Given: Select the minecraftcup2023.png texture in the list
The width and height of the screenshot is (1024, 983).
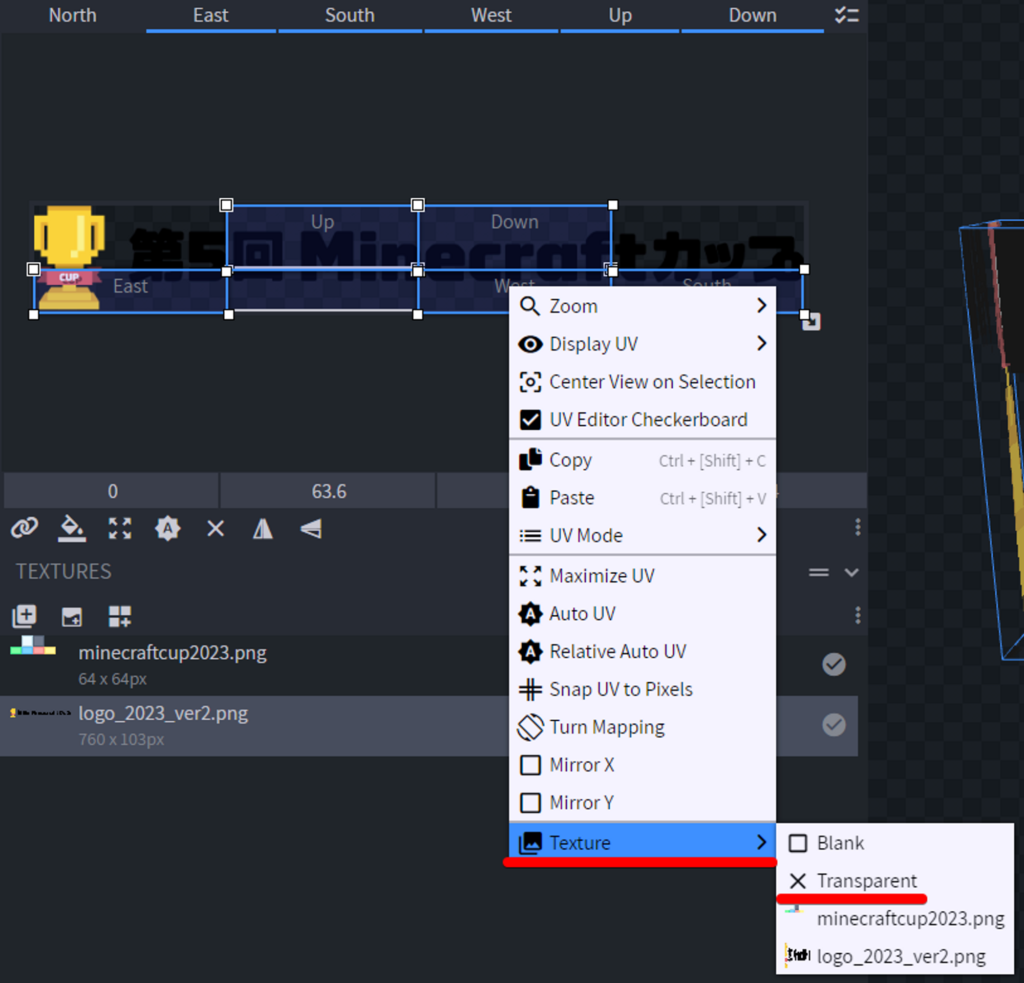Looking at the screenshot, I should pos(172,654).
